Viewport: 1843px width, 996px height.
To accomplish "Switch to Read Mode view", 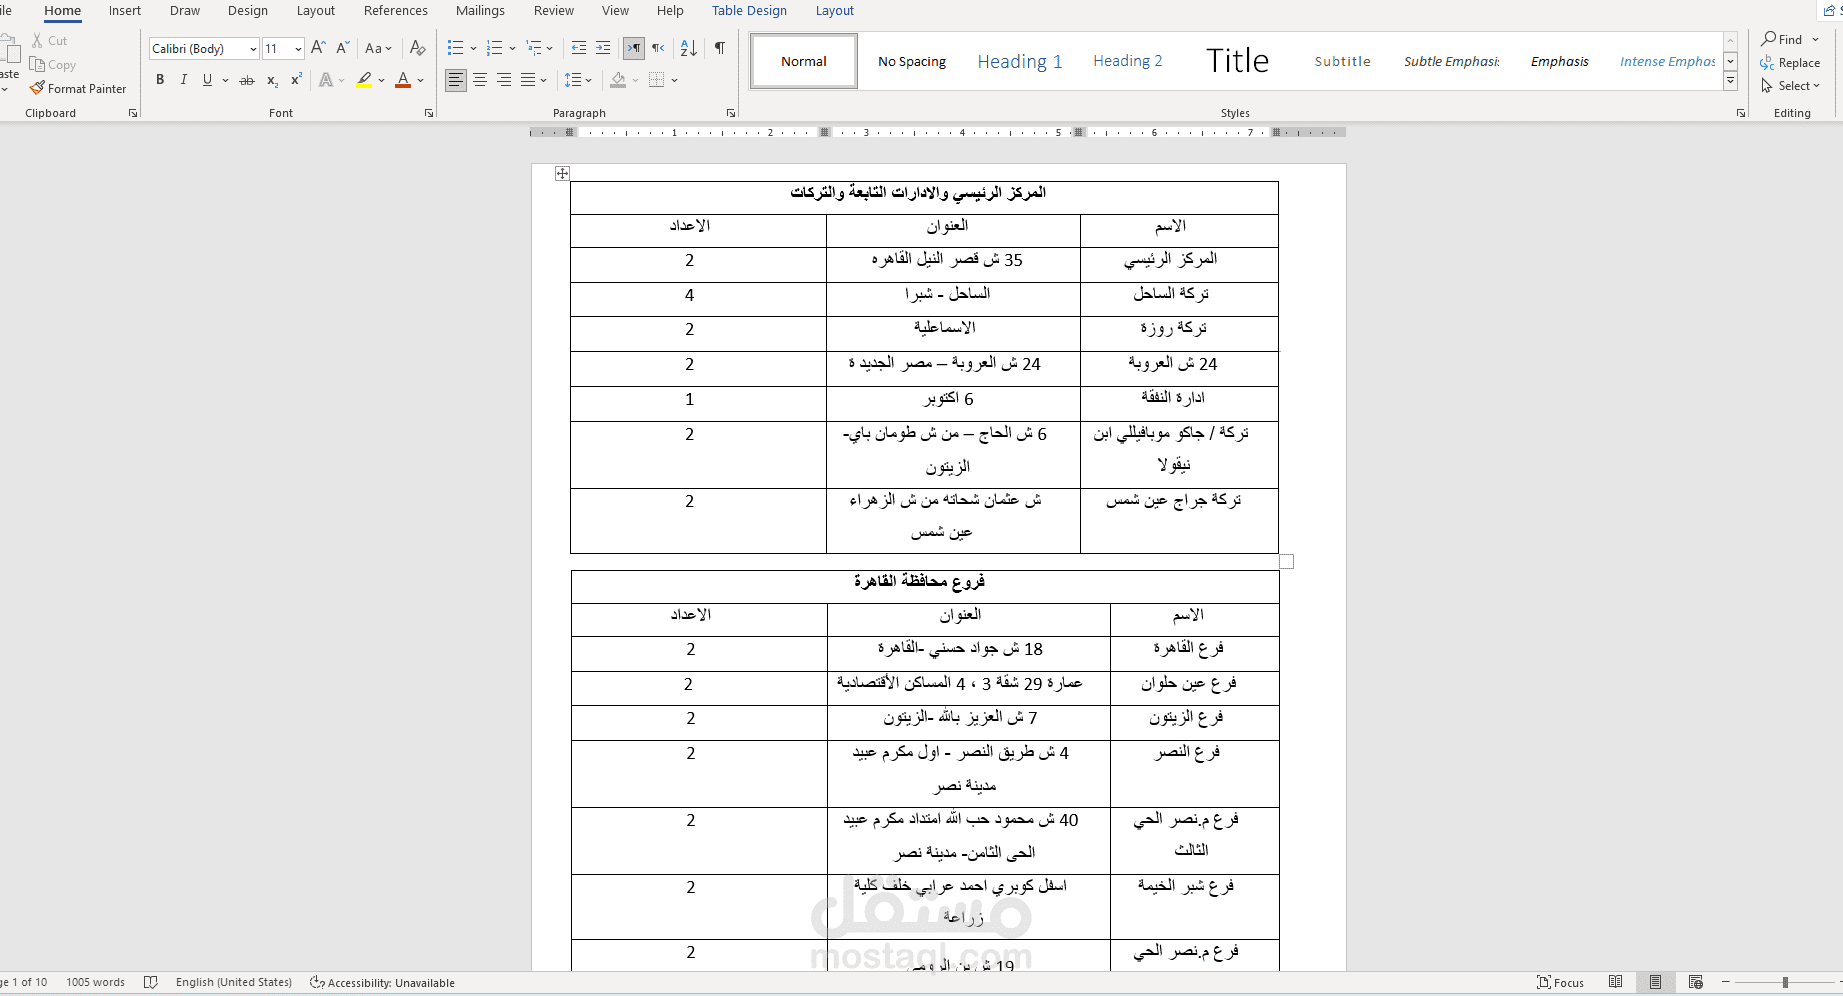I will point(1615,982).
